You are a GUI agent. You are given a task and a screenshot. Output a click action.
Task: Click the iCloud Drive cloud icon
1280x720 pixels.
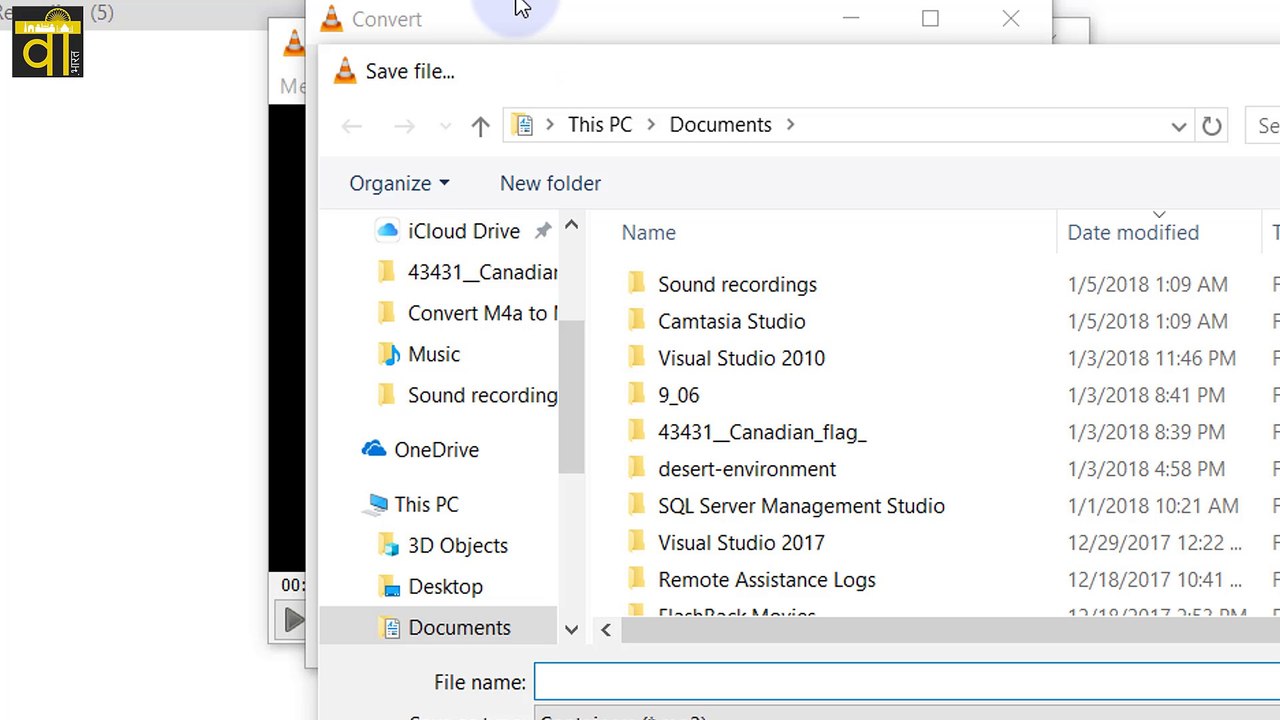tap(387, 231)
